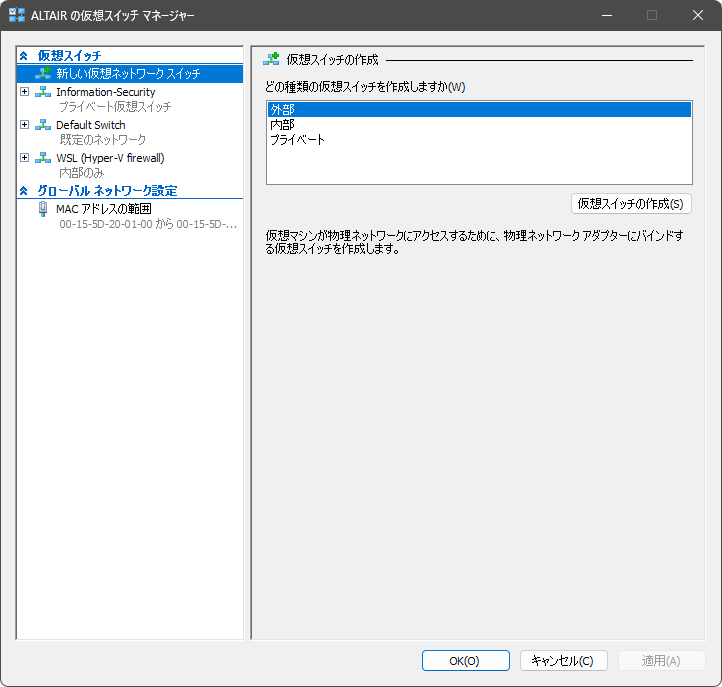Click the MAC range value 00-15-5D-20-01-00
722x687 pixels.
point(106,224)
